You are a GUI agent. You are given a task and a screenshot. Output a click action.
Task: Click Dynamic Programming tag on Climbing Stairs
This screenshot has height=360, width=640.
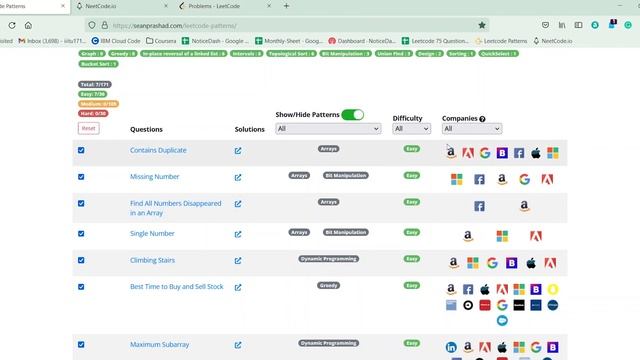tap(329, 259)
